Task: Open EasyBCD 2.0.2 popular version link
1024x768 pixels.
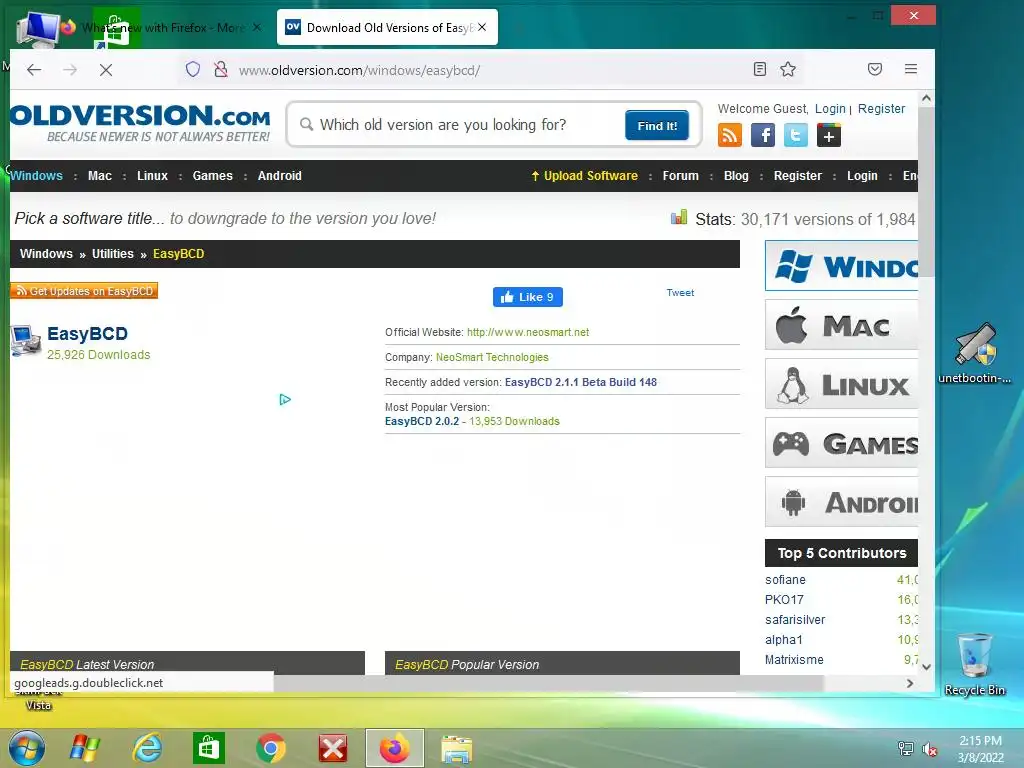Action: pyautogui.click(x=422, y=421)
